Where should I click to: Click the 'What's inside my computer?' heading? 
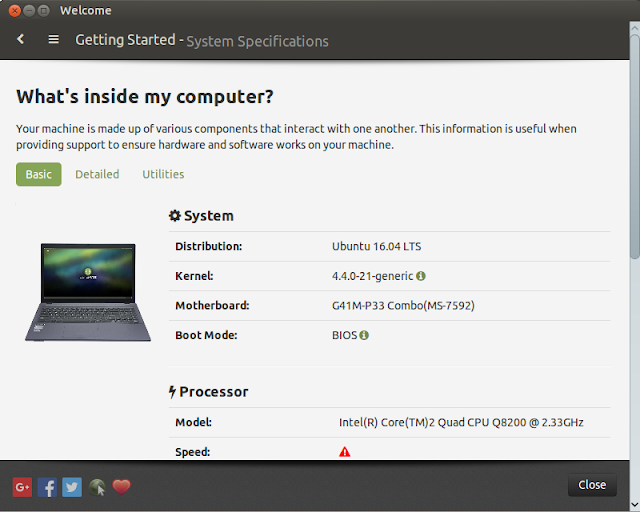(145, 97)
